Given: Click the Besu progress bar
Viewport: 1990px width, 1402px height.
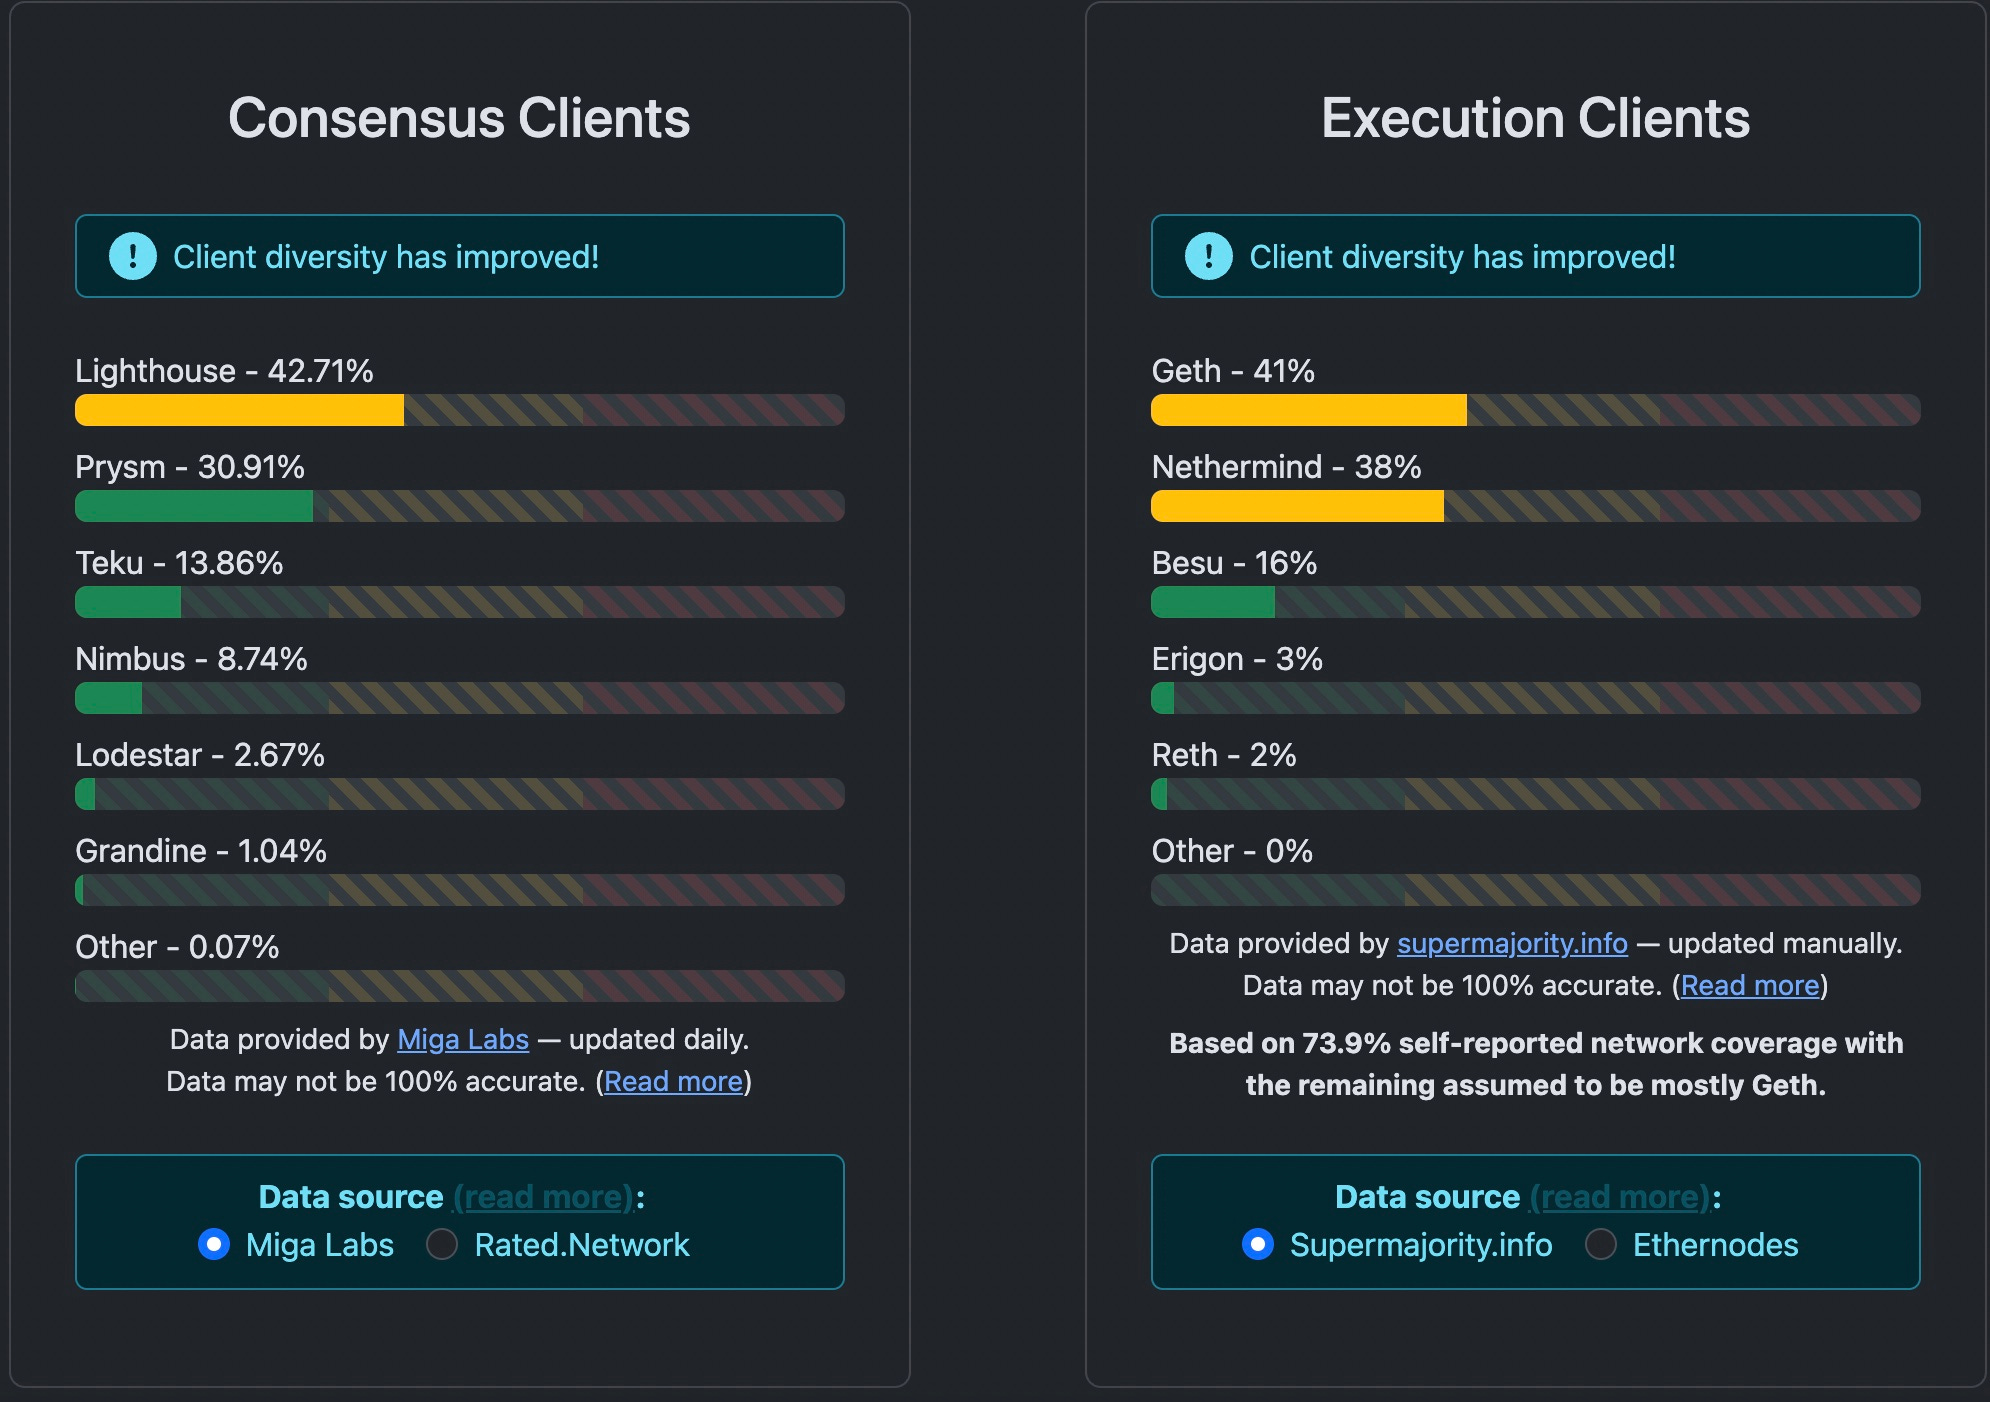Looking at the screenshot, I should coord(1212,602).
